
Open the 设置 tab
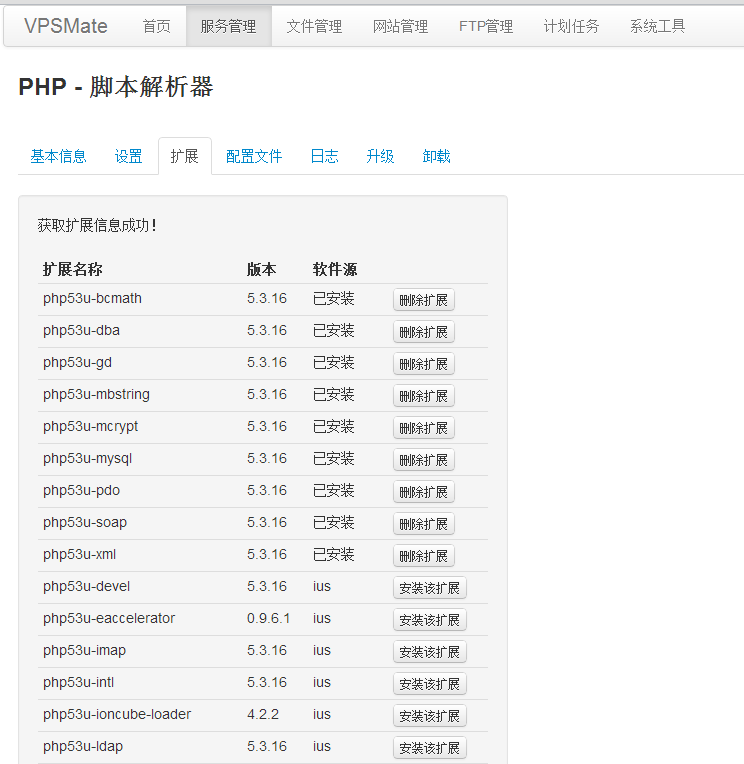[x=128, y=156]
